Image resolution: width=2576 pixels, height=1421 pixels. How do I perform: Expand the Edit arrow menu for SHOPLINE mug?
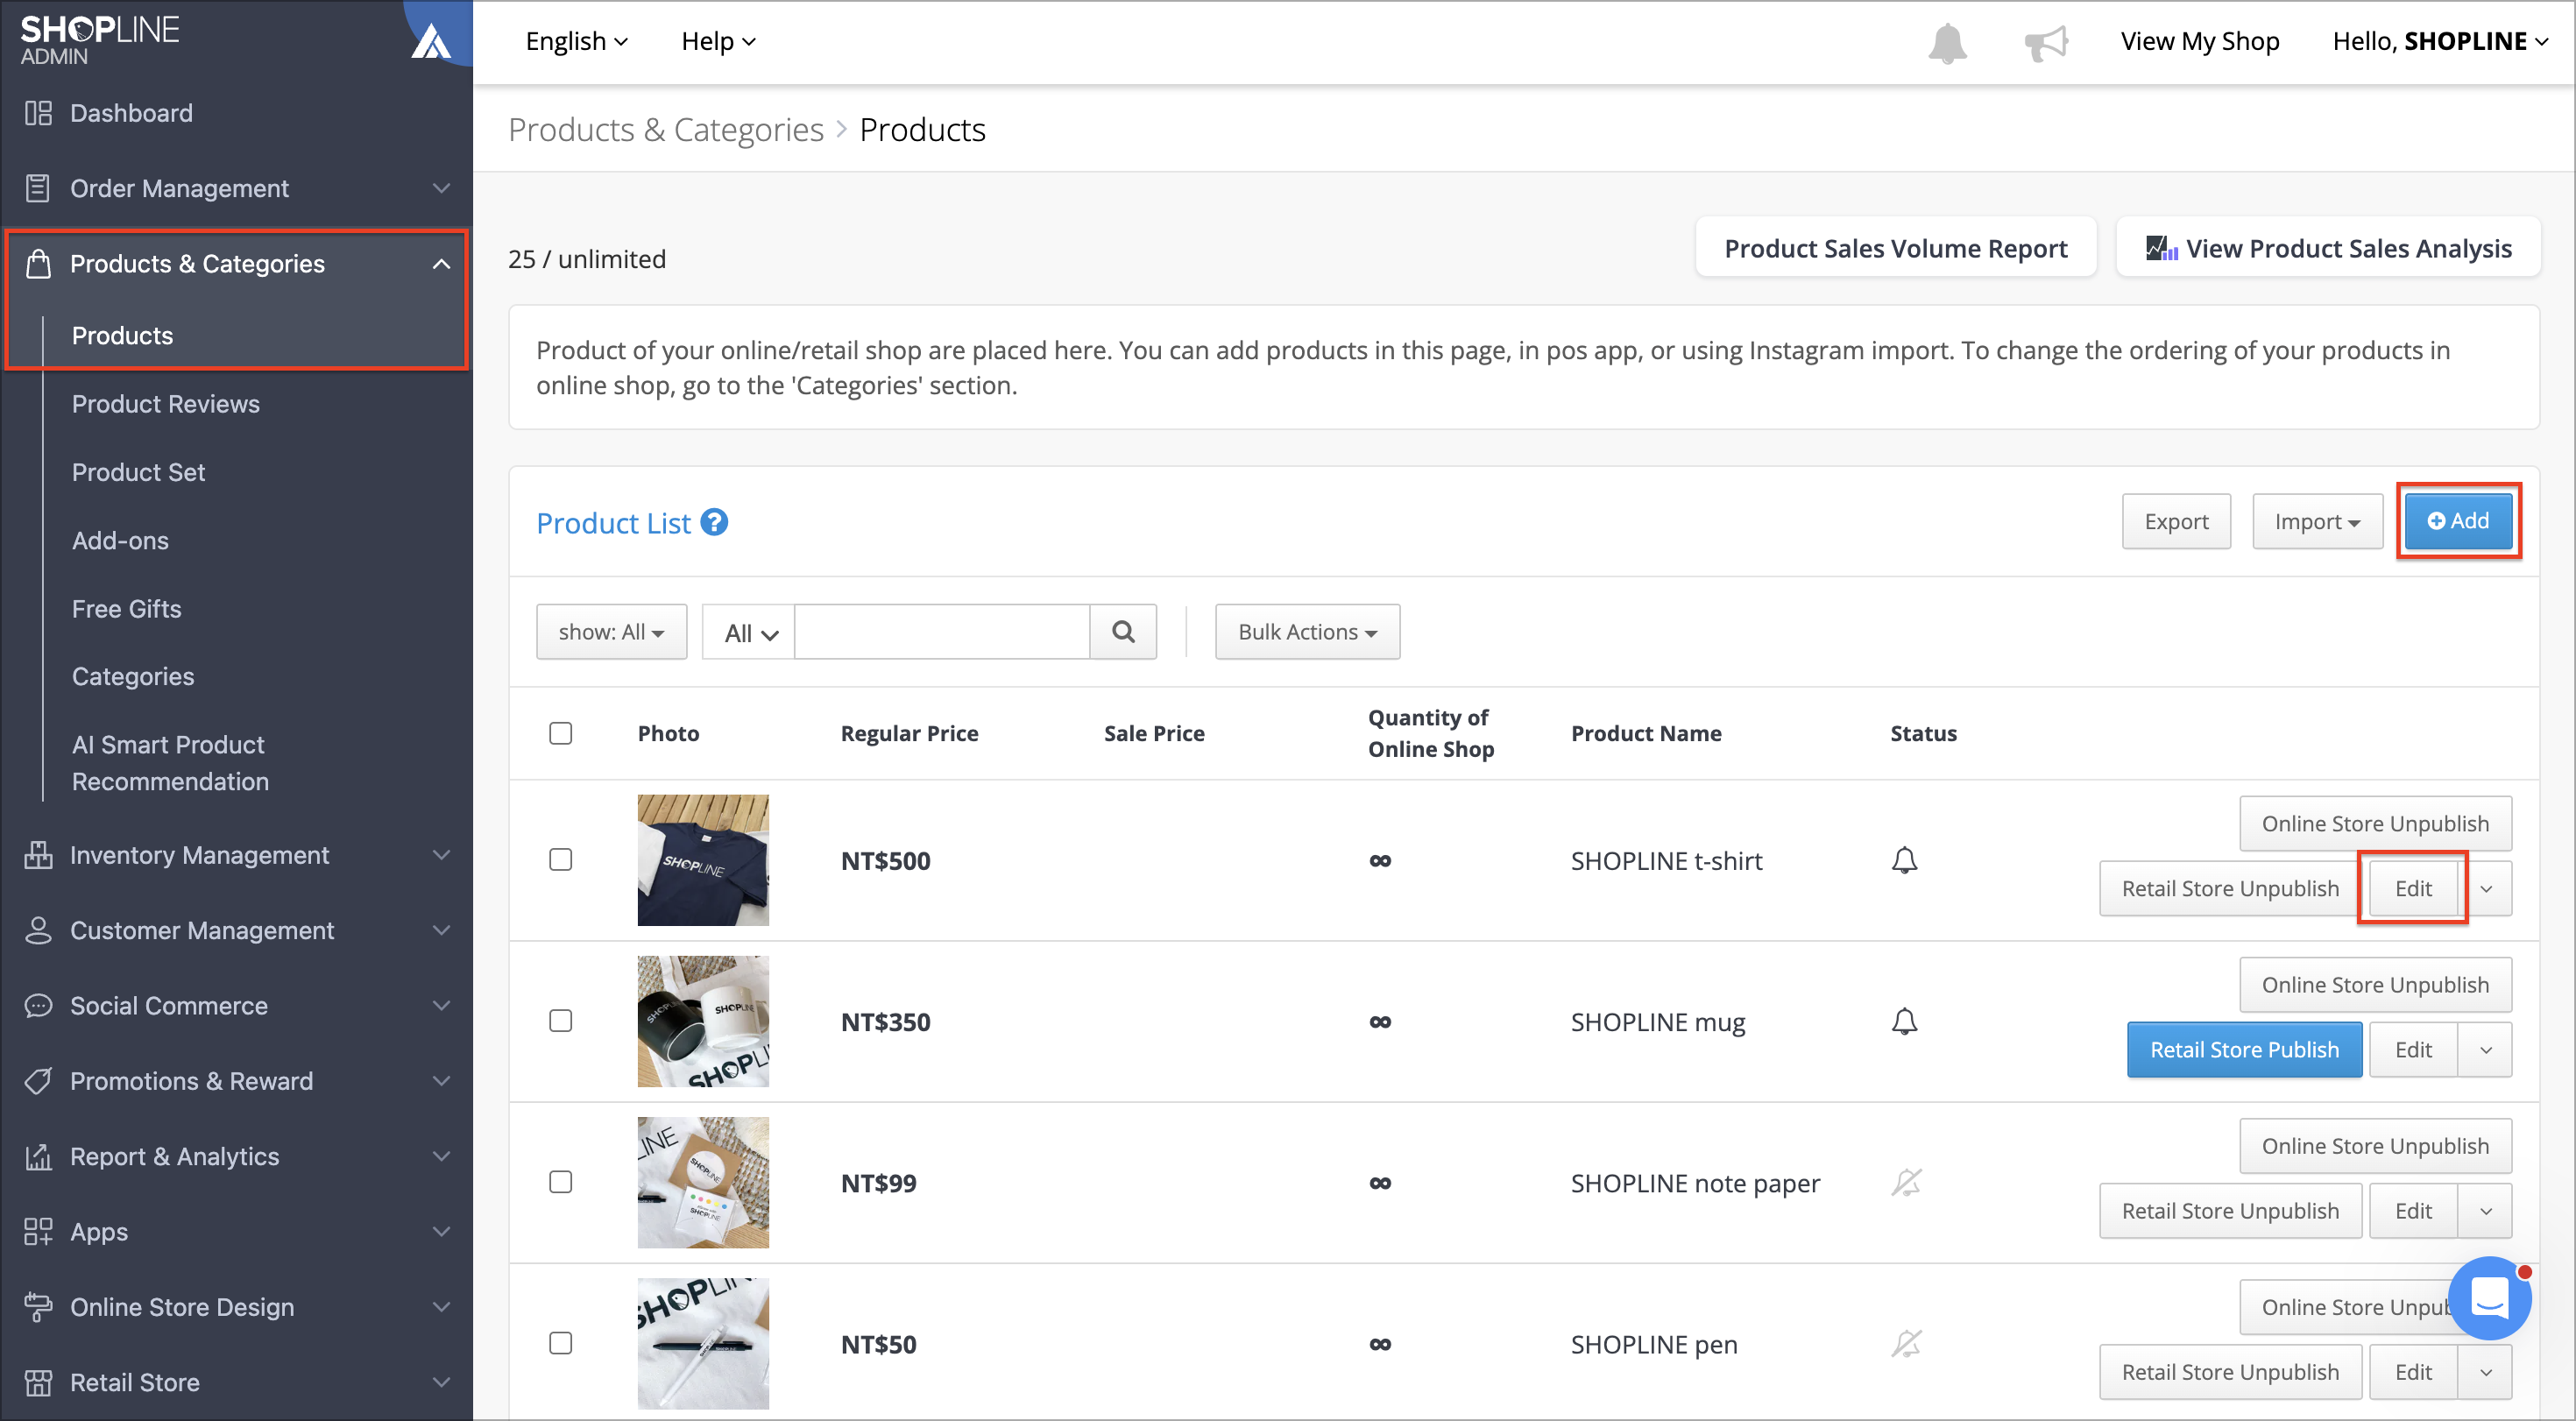(2485, 1050)
